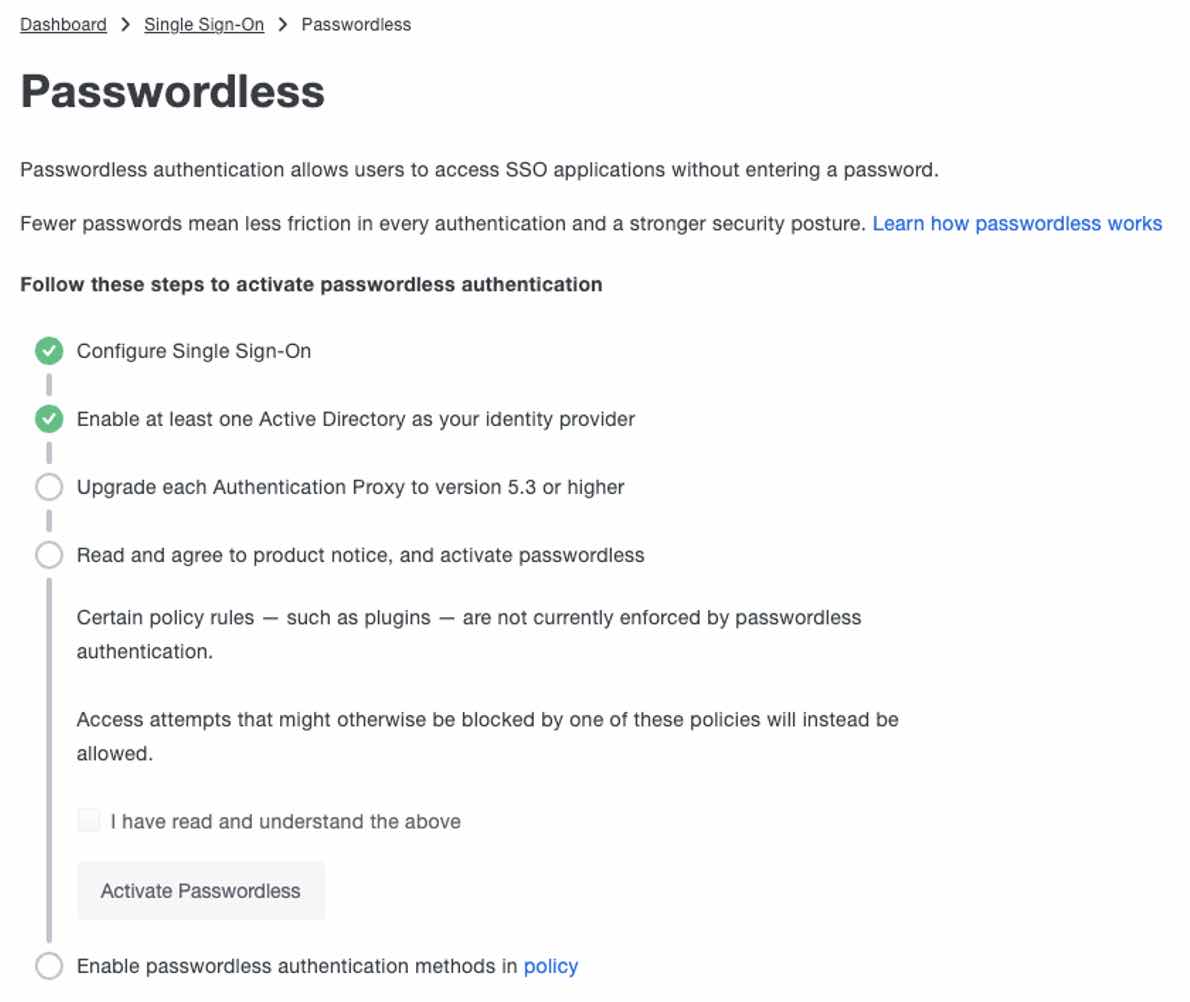Click the completed checkmark for the Active Directory step

click(48, 419)
